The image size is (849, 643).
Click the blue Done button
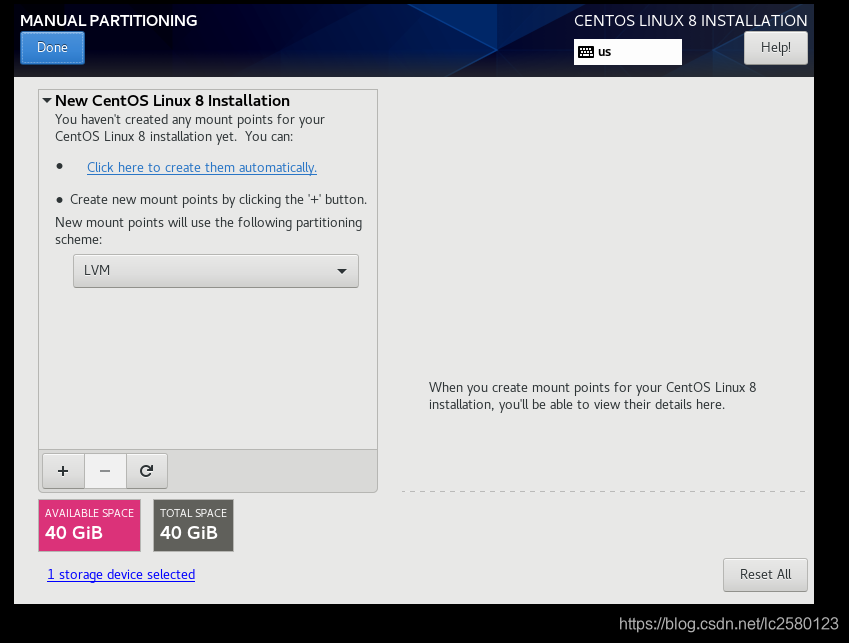click(53, 48)
